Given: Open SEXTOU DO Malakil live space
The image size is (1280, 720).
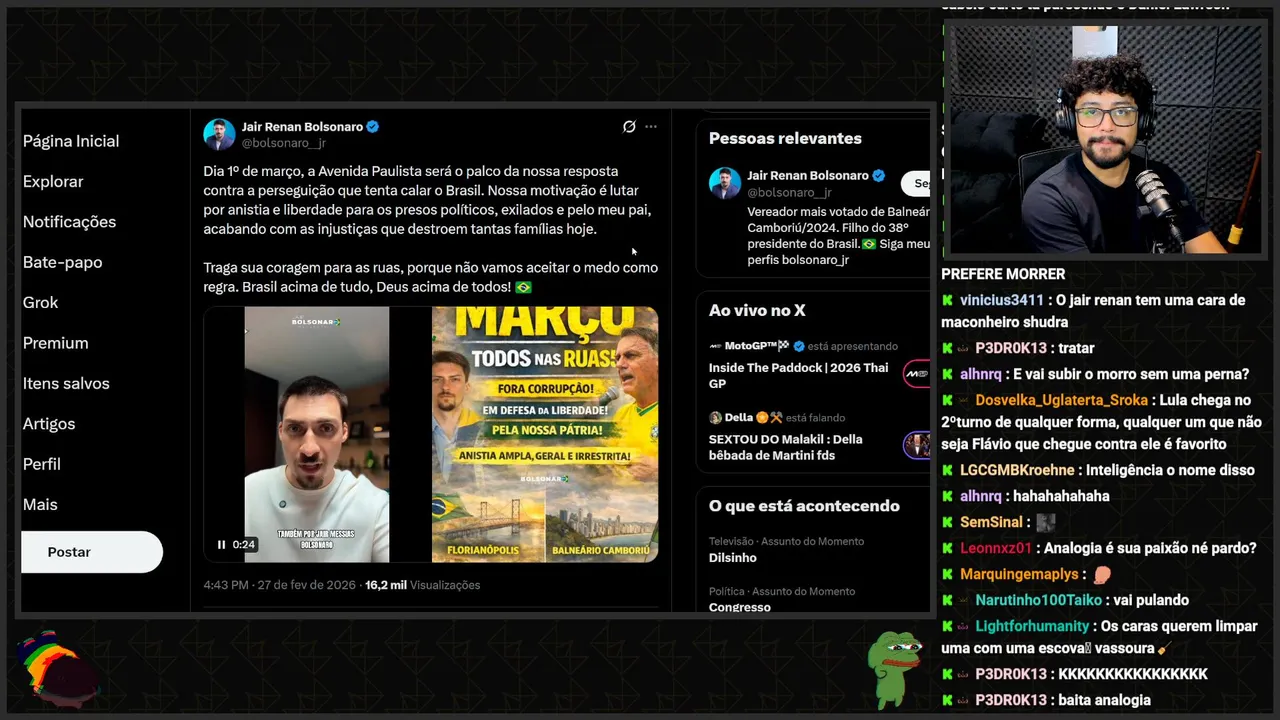Looking at the screenshot, I should [x=786, y=447].
